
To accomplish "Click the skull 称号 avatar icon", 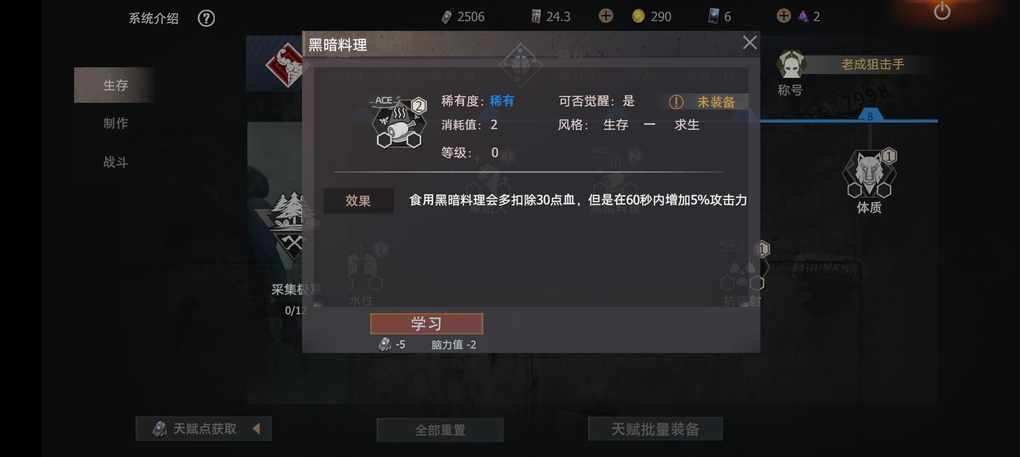I will [x=792, y=64].
